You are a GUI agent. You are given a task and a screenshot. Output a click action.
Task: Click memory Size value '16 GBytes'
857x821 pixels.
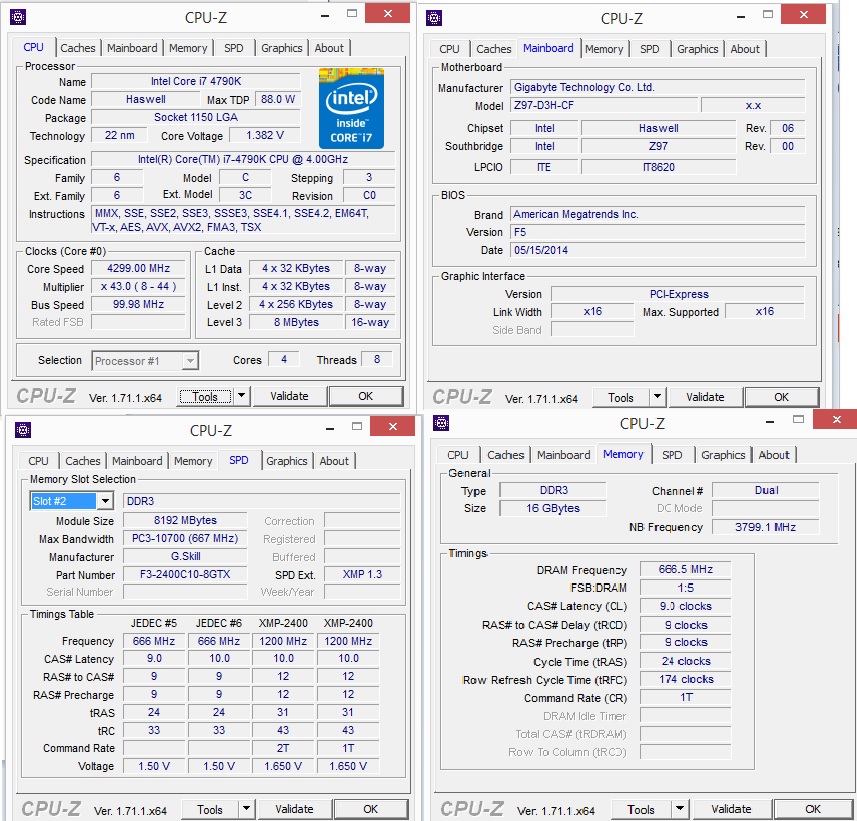553,508
